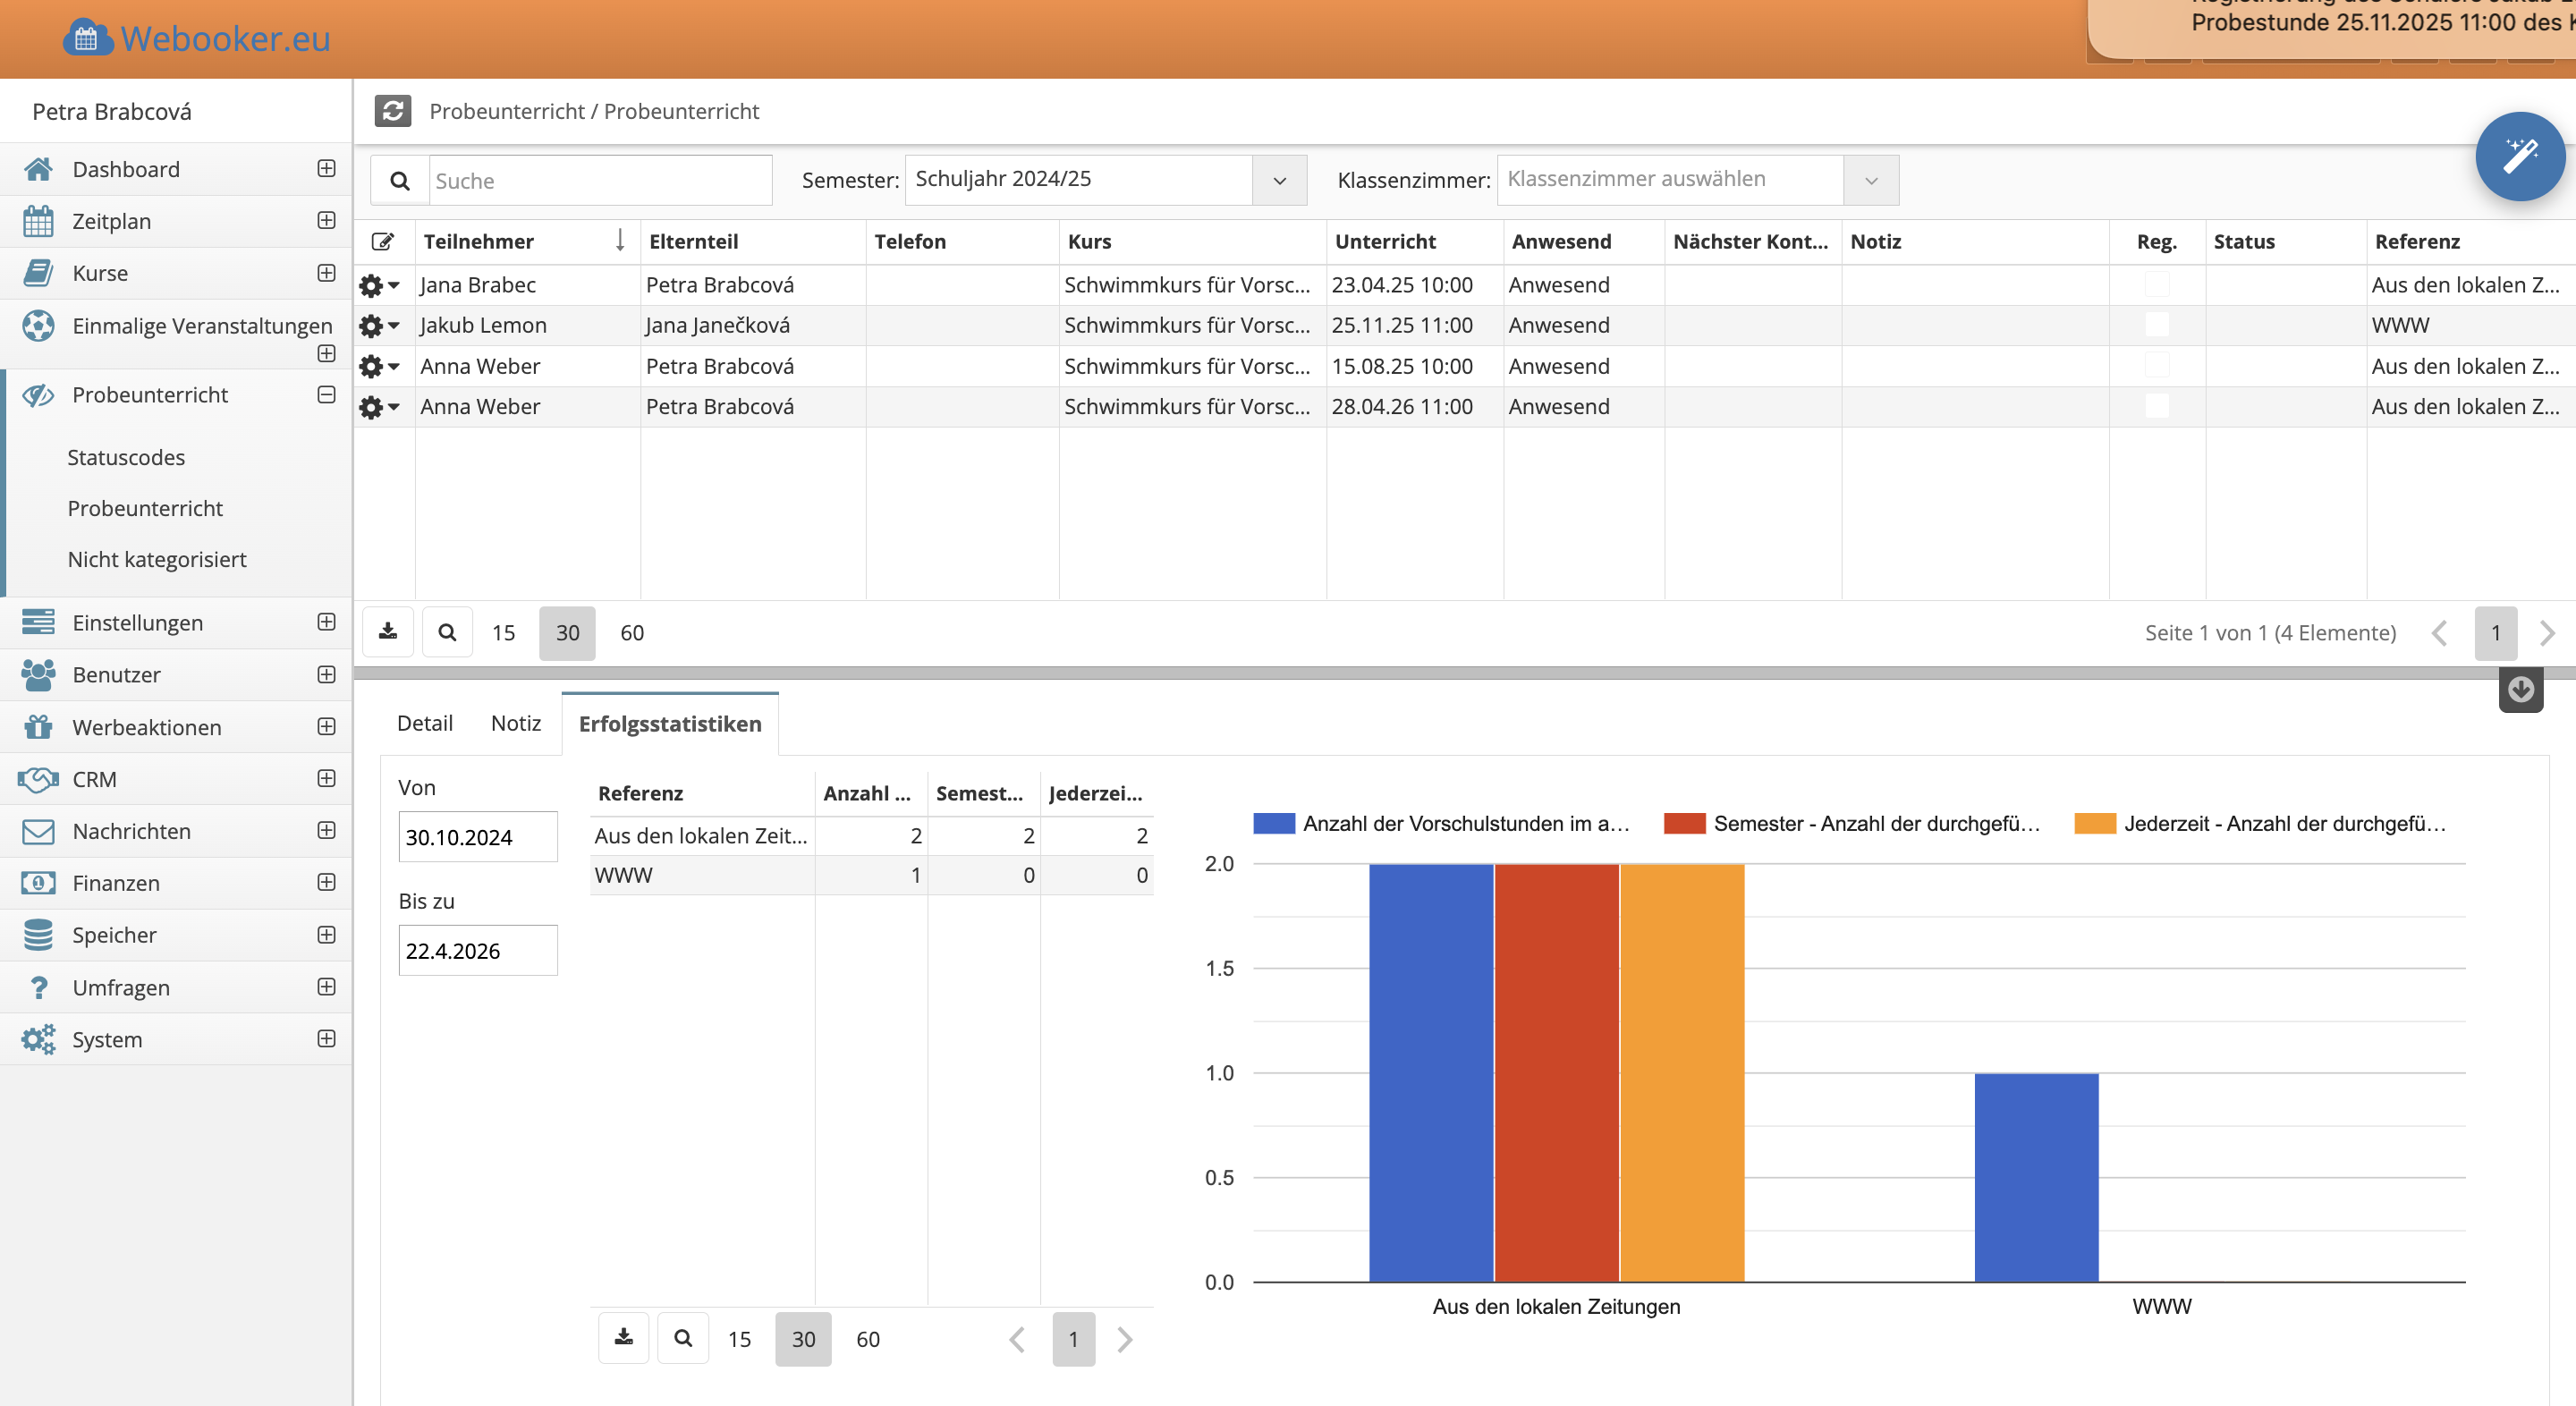The image size is (2576, 1406).
Task: Click magnifier filter icon below main table
Action: coord(447,632)
